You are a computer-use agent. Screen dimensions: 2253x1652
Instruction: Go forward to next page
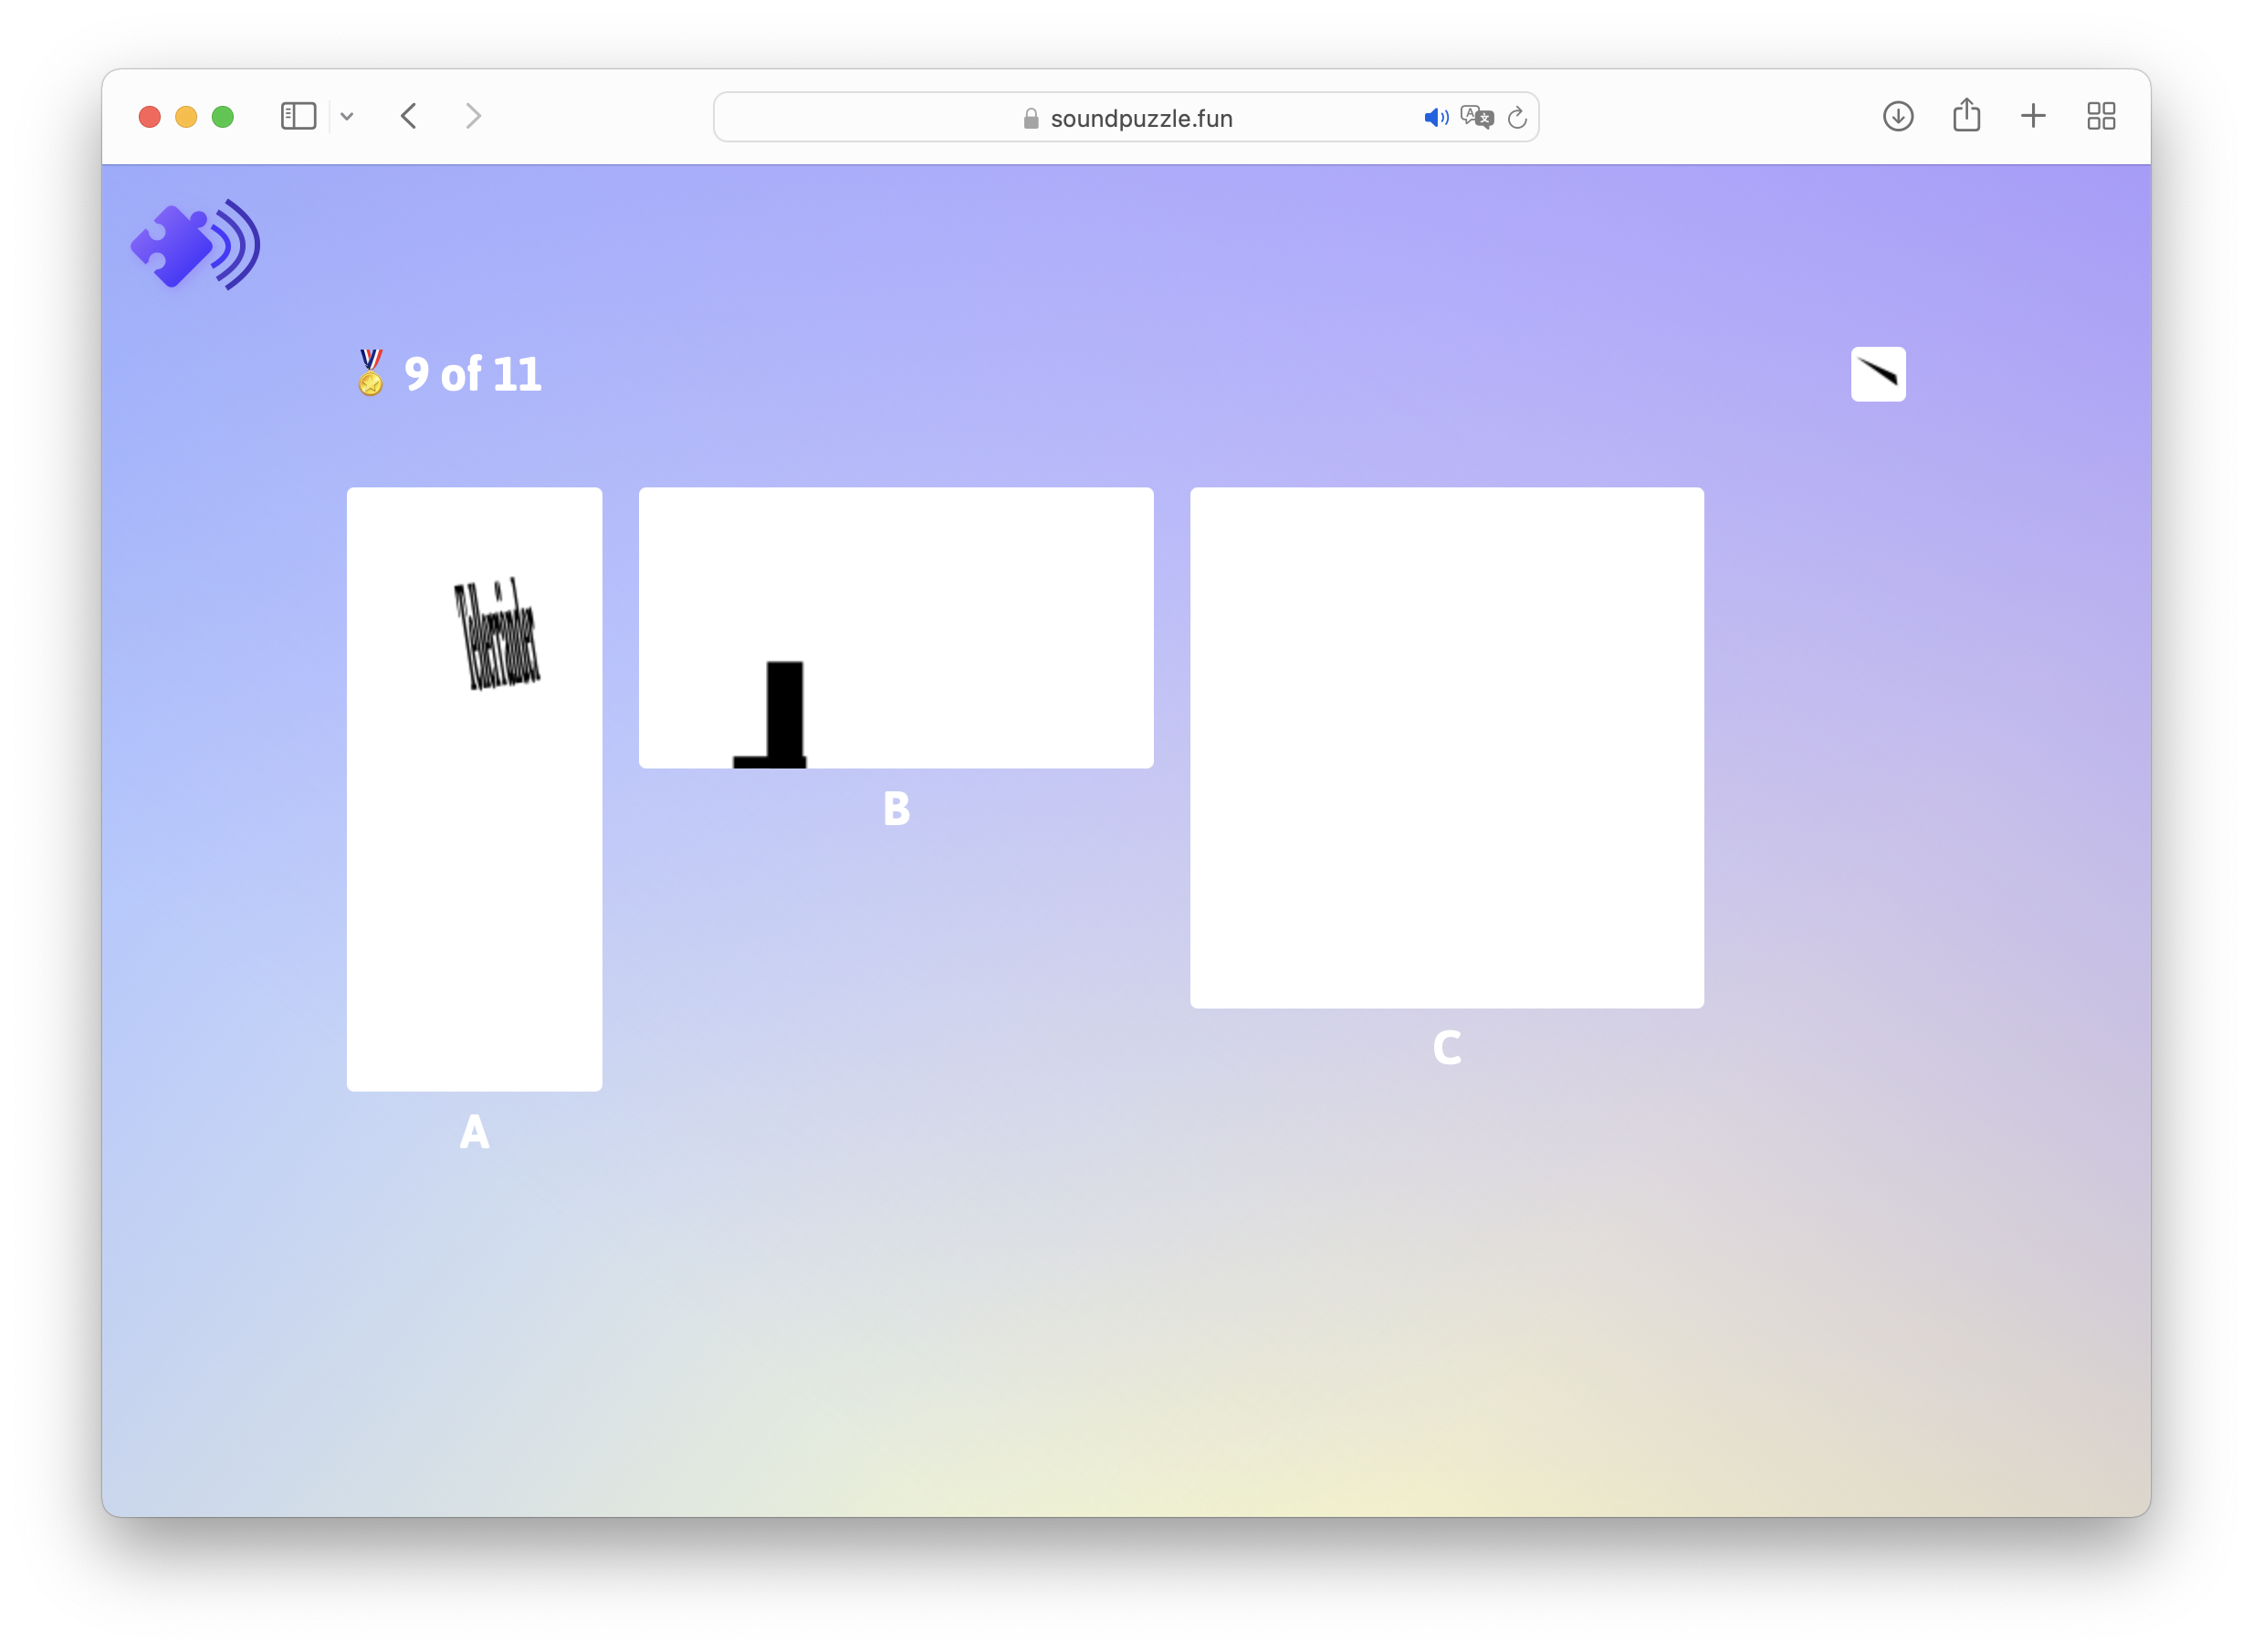point(473,116)
